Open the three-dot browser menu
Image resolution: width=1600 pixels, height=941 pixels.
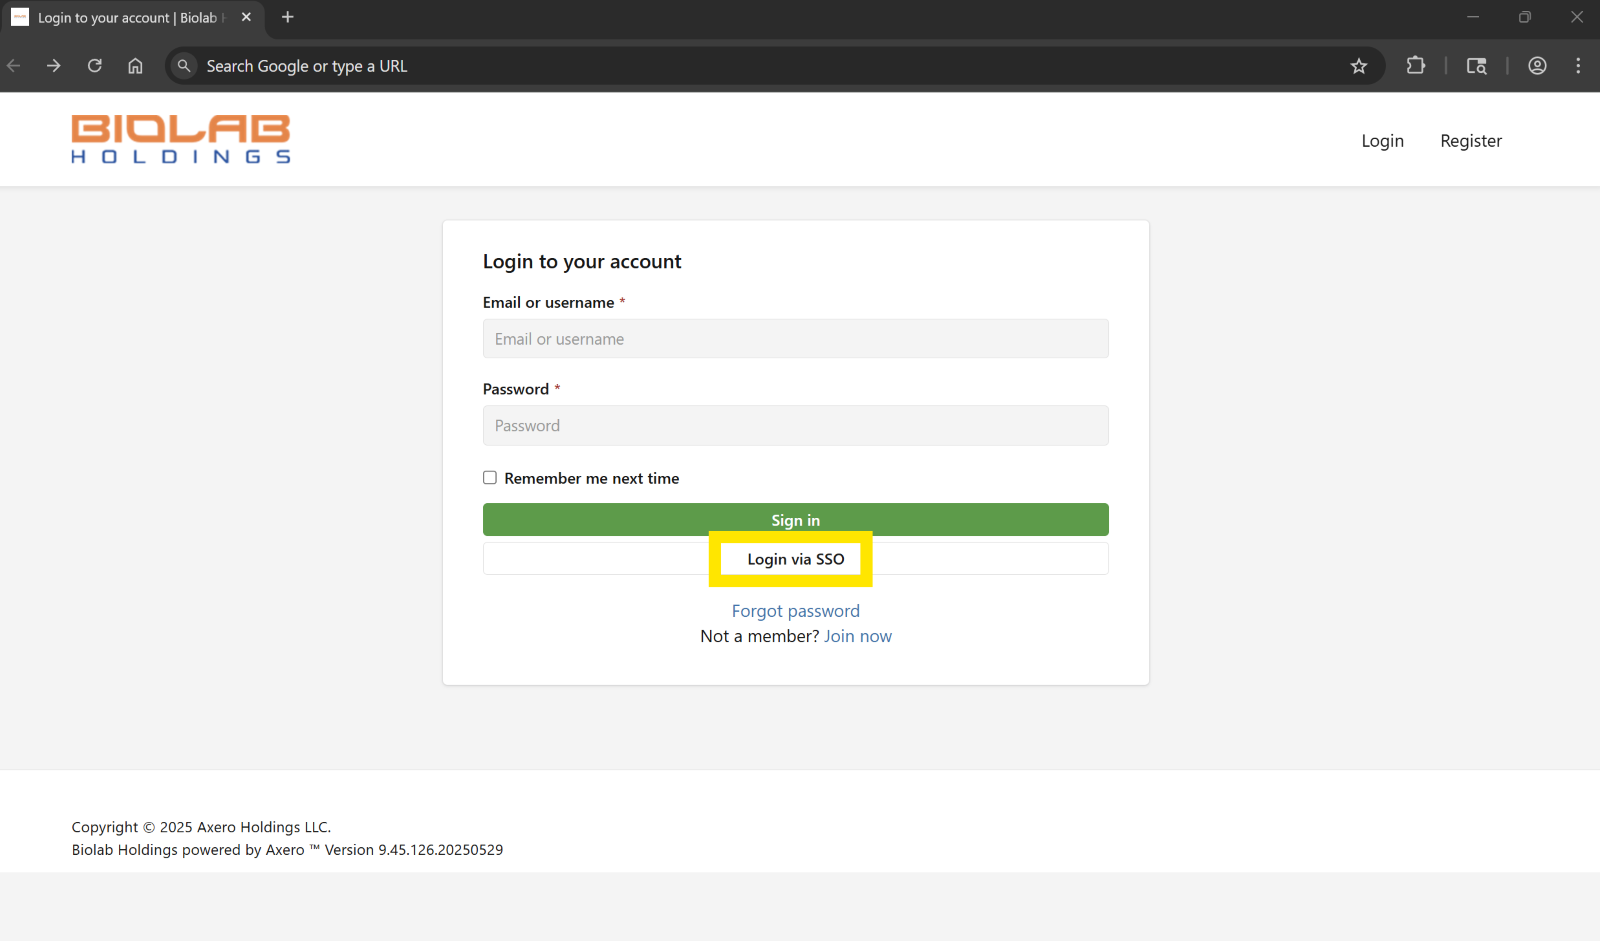[1577, 65]
